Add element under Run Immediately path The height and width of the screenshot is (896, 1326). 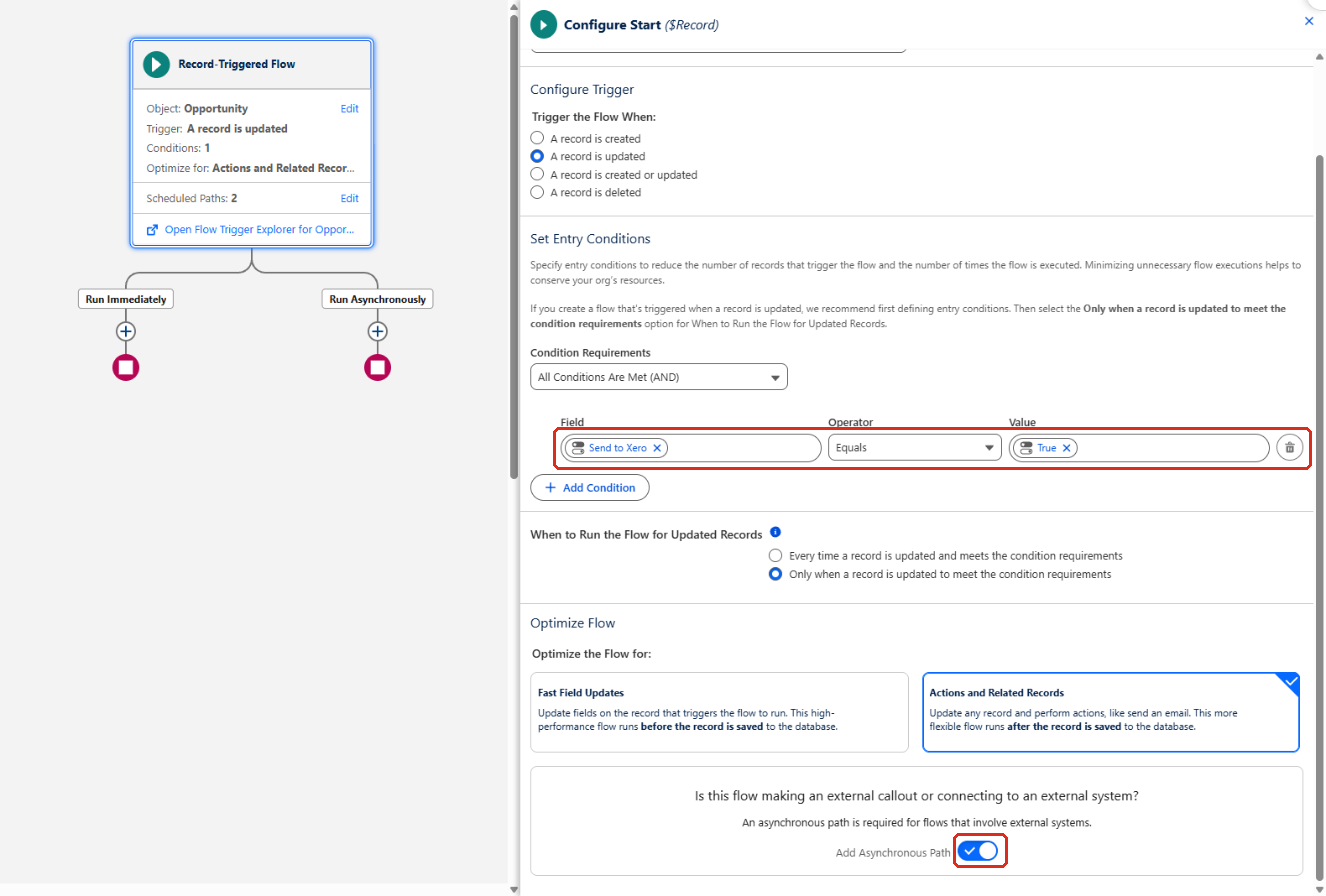tap(126, 331)
